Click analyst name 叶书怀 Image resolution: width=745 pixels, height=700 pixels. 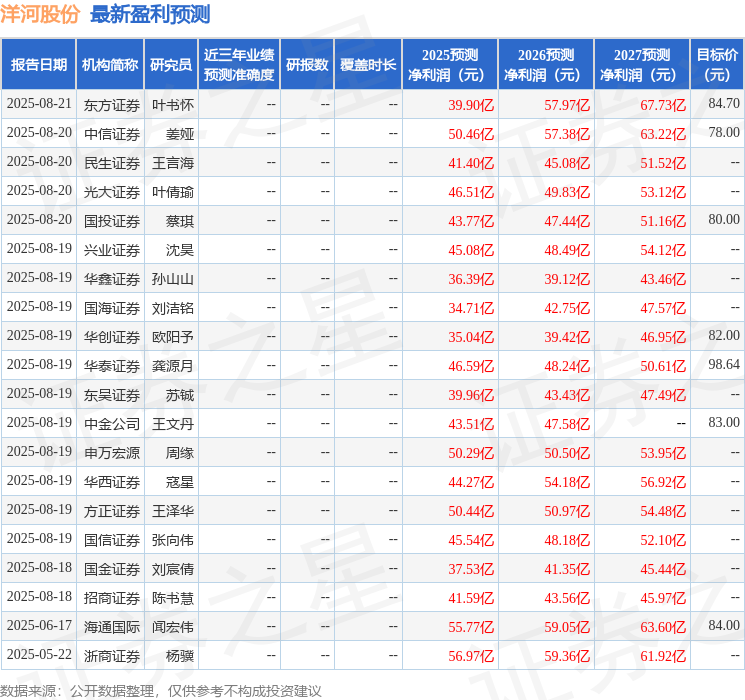tap(173, 105)
